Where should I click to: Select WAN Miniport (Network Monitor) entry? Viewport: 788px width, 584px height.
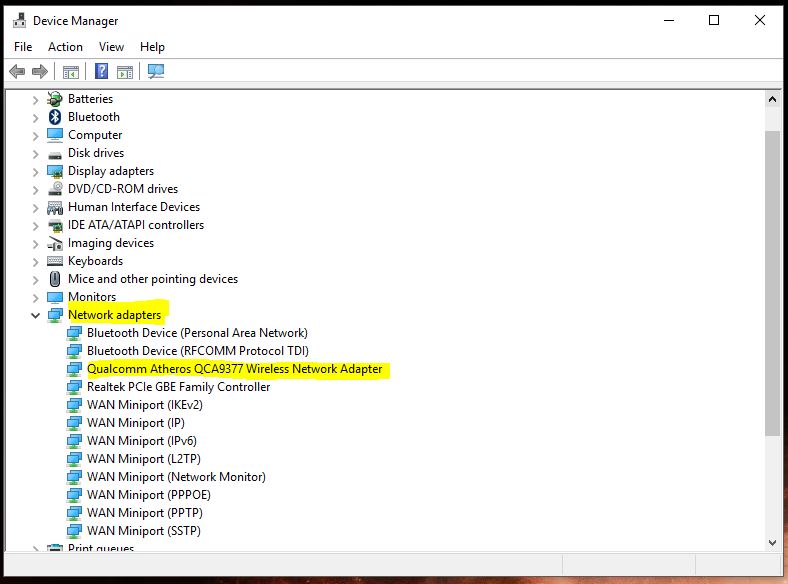click(x=176, y=477)
